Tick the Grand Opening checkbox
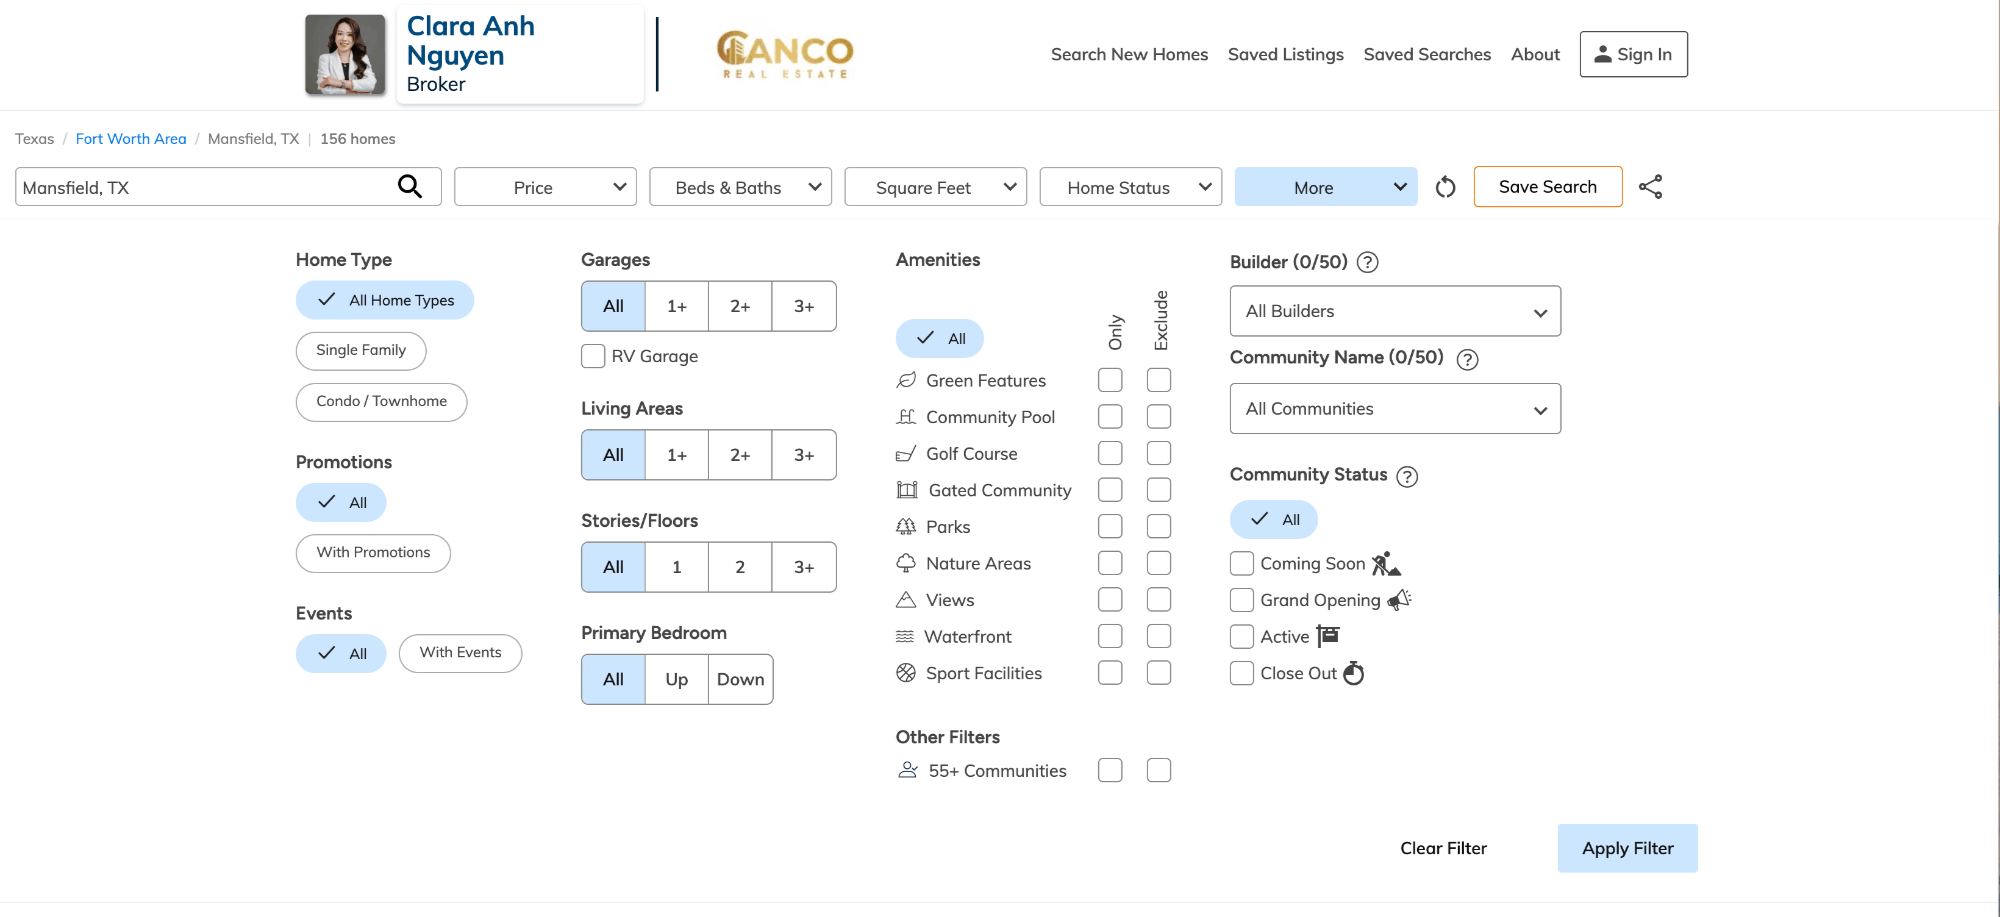This screenshot has width=2000, height=917. pyautogui.click(x=1242, y=600)
